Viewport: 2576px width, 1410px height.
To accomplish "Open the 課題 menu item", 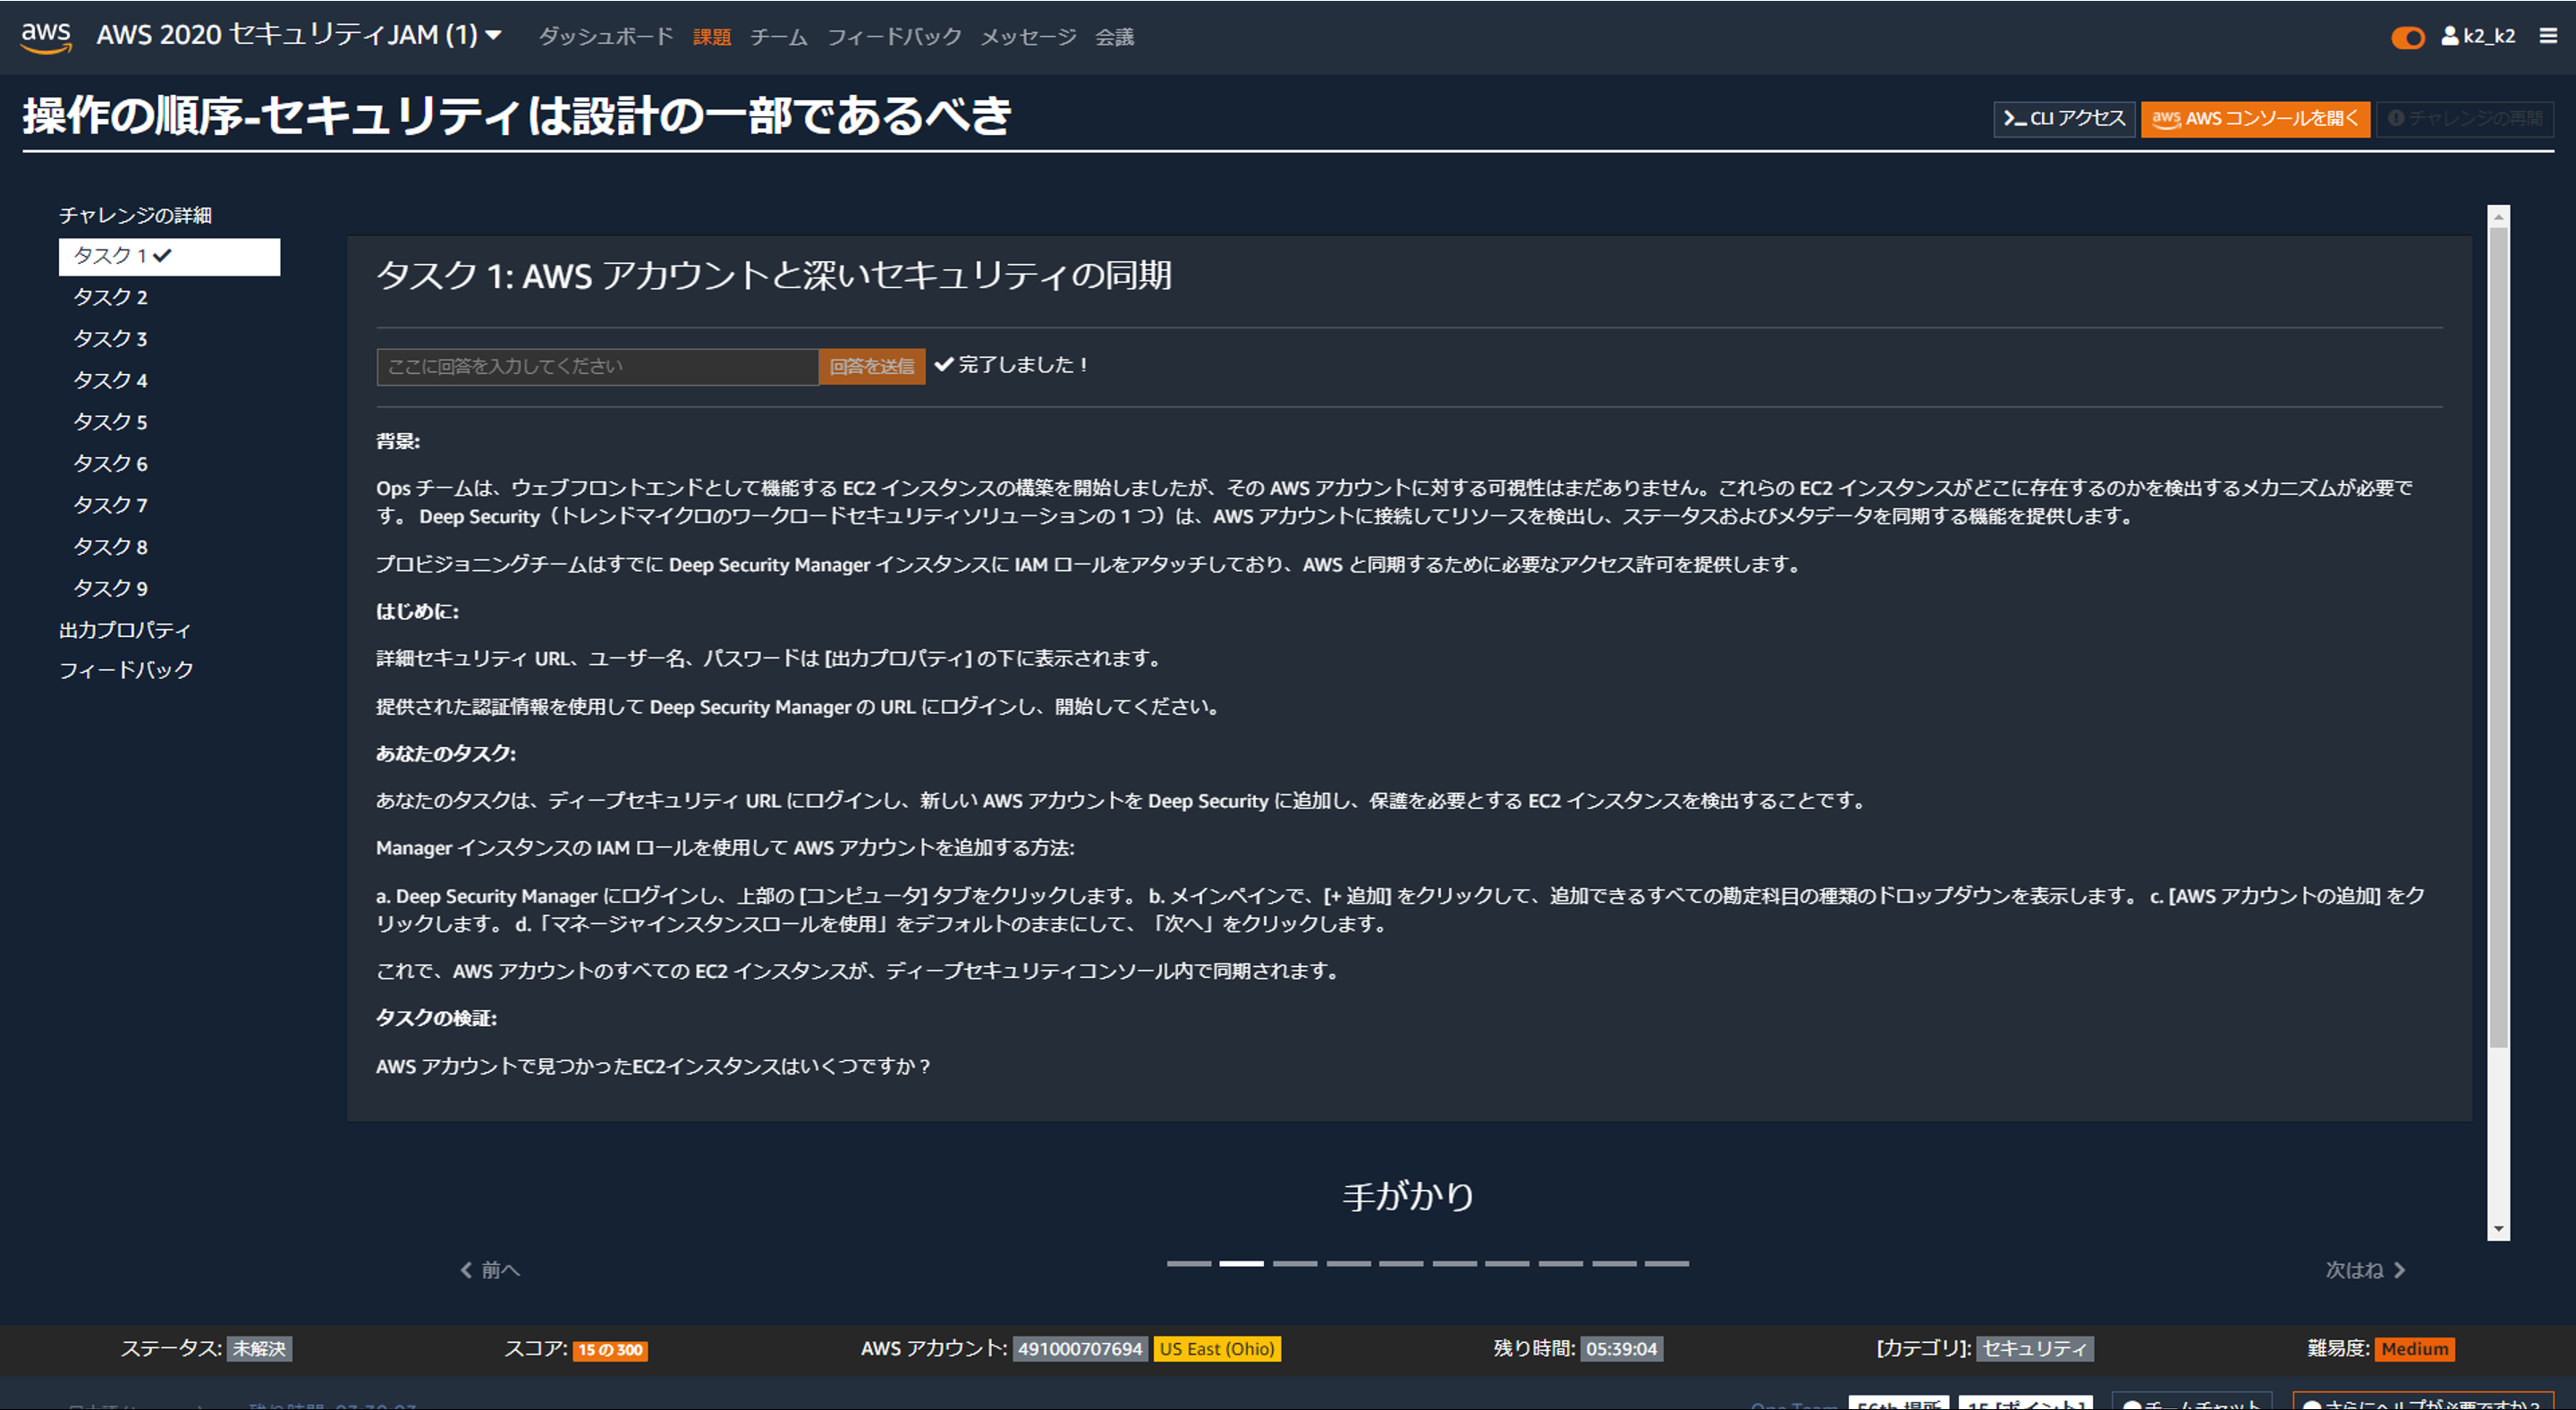I will pyautogui.click(x=712, y=37).
